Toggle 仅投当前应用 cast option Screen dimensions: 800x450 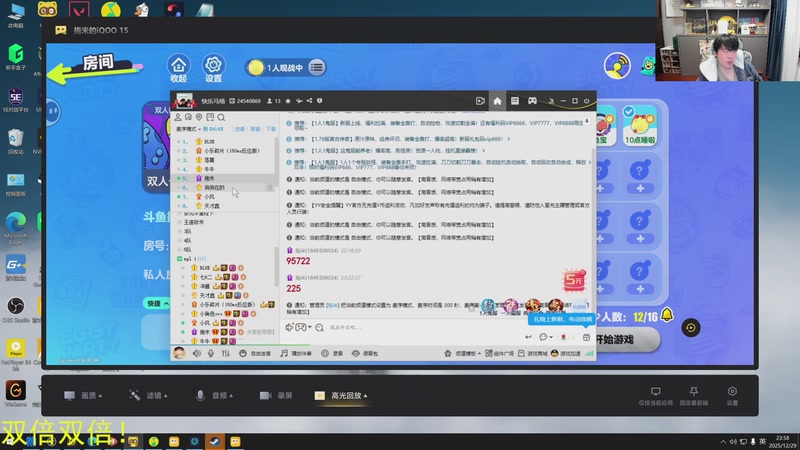656,396
